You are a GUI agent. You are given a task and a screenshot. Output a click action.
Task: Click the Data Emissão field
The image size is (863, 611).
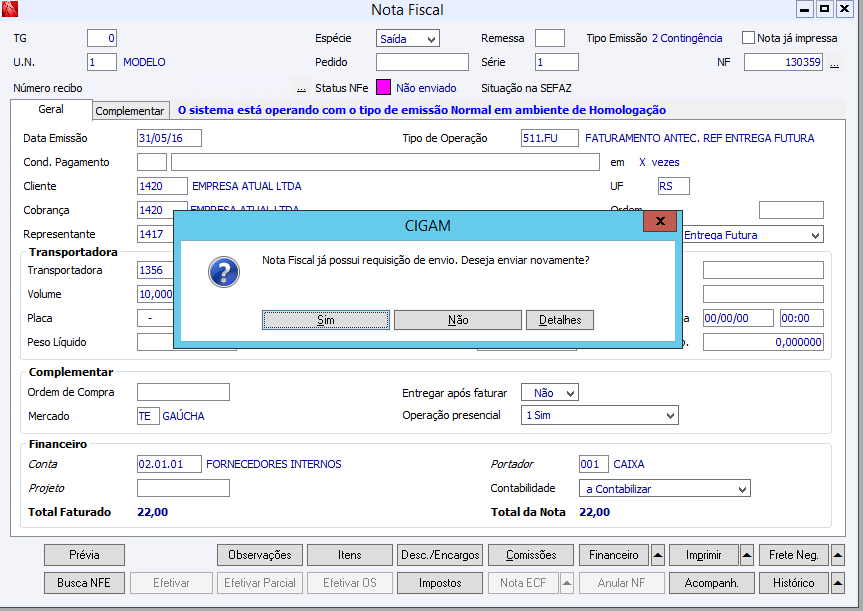(169, 138)
